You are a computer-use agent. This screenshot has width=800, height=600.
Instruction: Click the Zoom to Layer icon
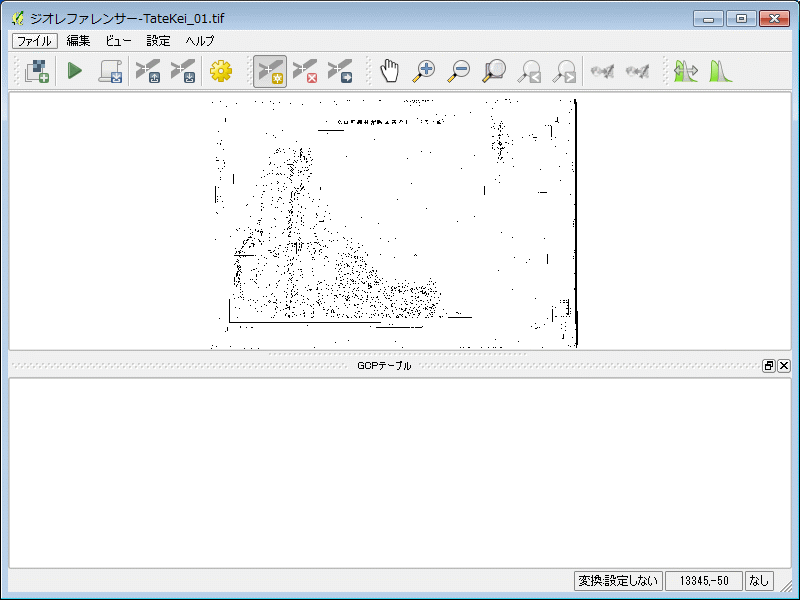(494, 71)
